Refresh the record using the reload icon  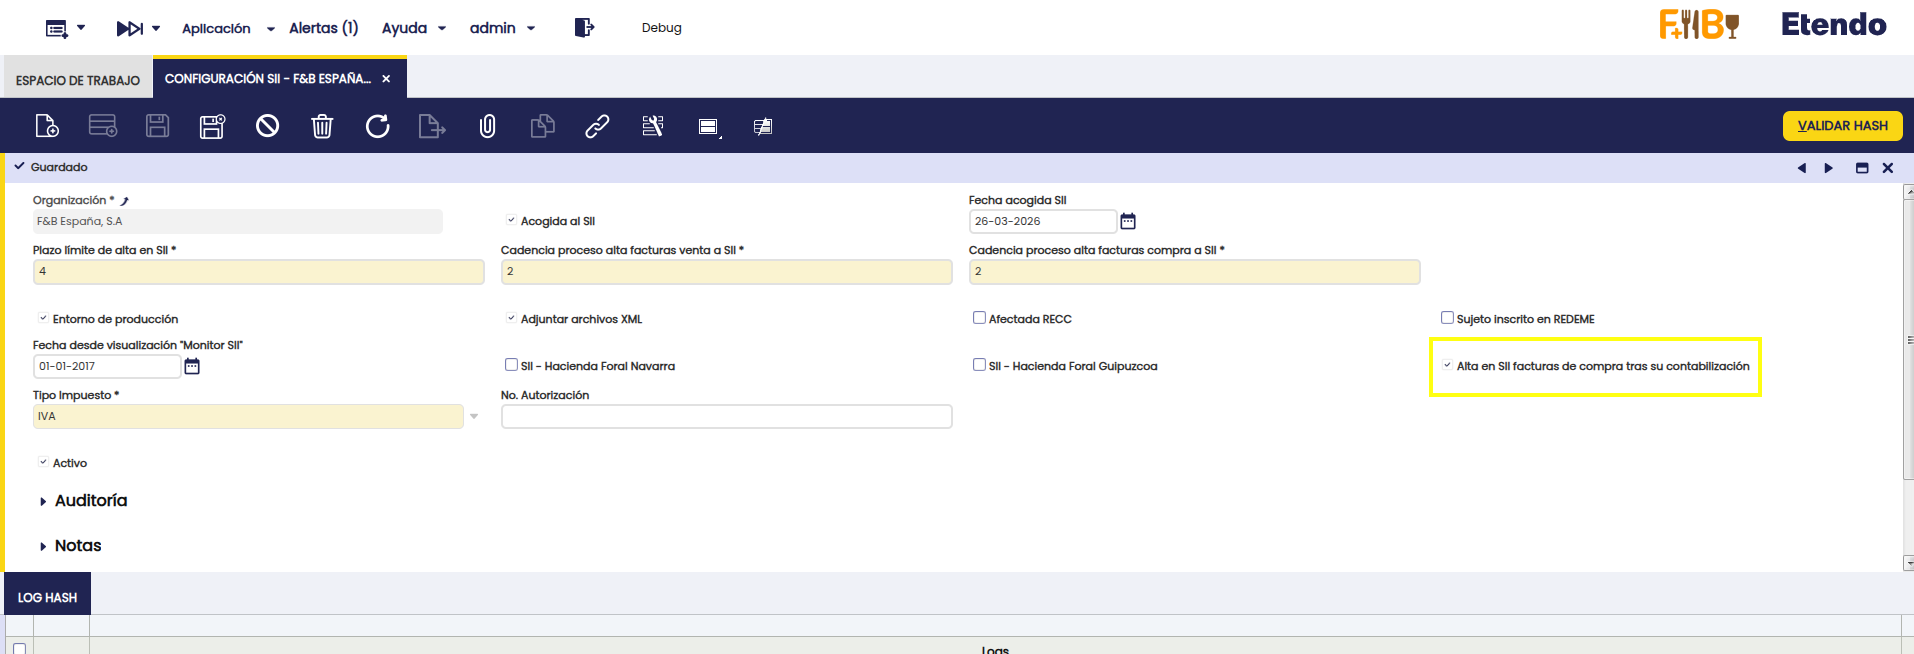click(x=377, y=126)
